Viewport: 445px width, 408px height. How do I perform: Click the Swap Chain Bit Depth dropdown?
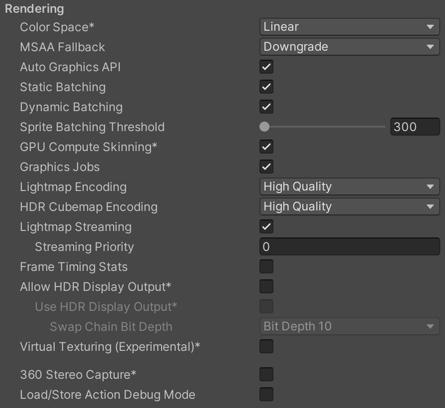[349, 326]
